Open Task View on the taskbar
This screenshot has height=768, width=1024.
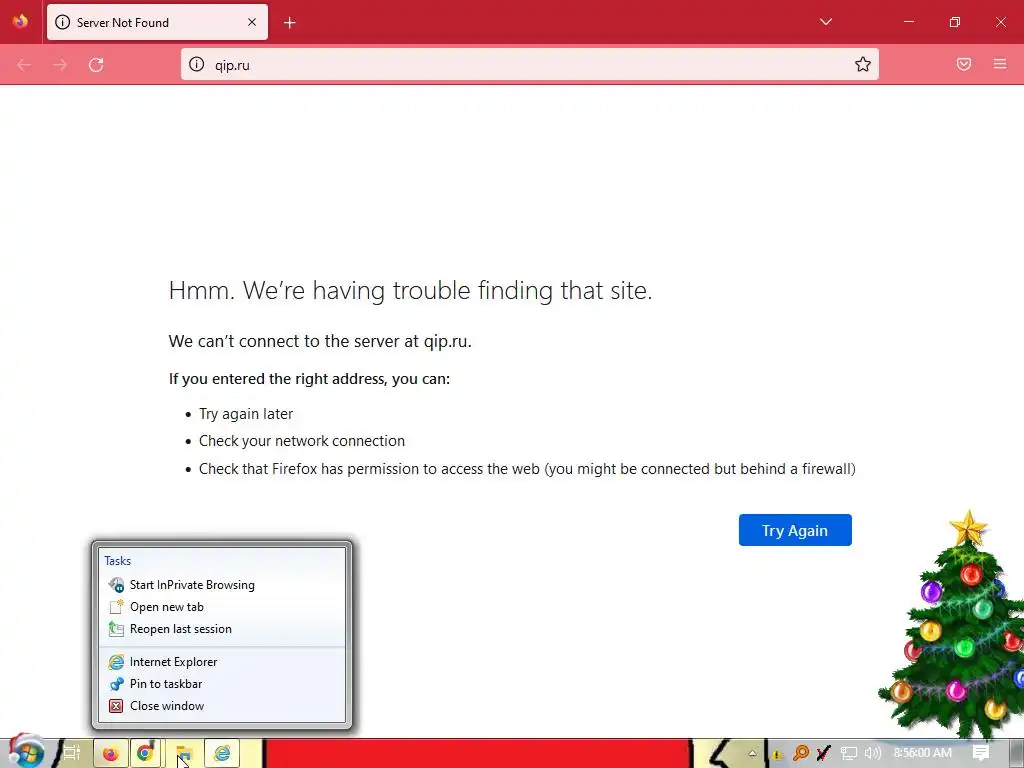pos(71,754)
